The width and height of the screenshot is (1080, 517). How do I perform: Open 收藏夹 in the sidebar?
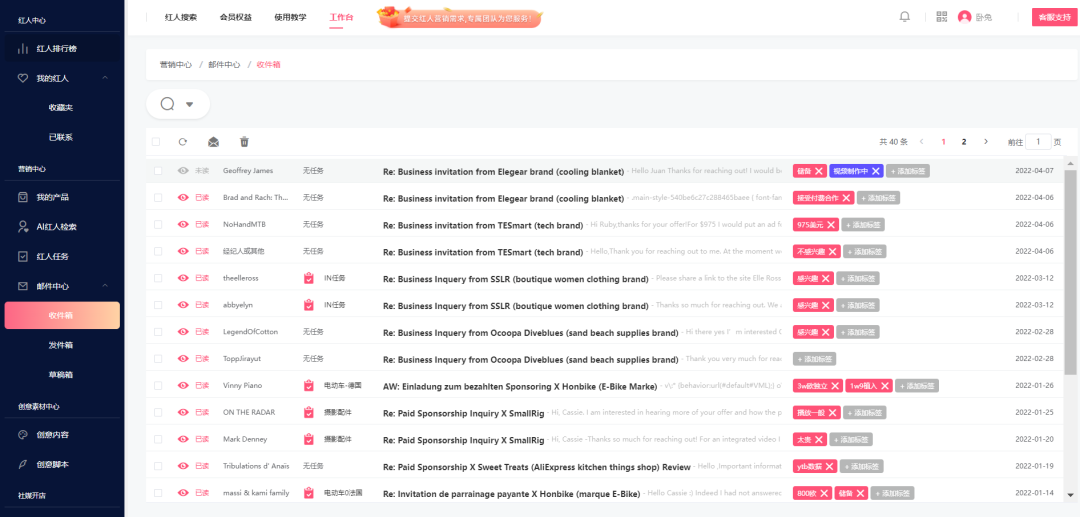pos(61,108)
